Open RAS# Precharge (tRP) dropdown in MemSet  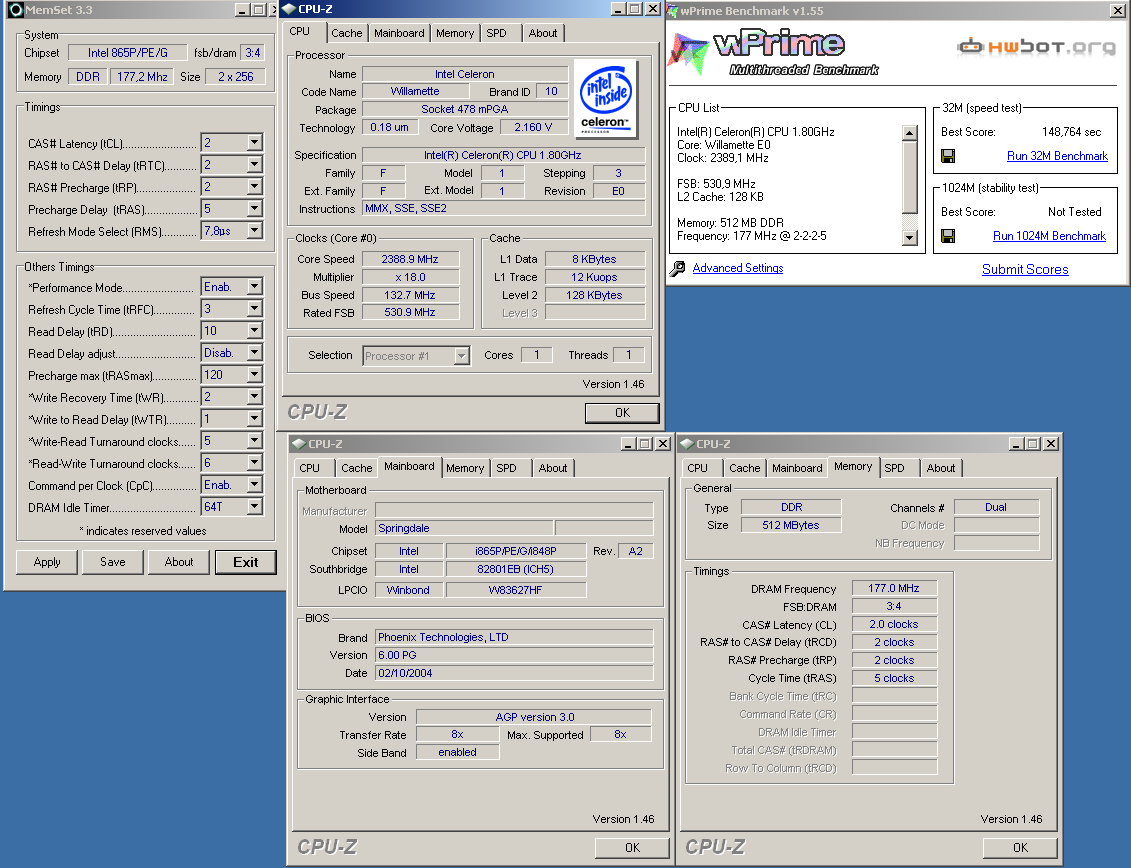click(254, 187)
